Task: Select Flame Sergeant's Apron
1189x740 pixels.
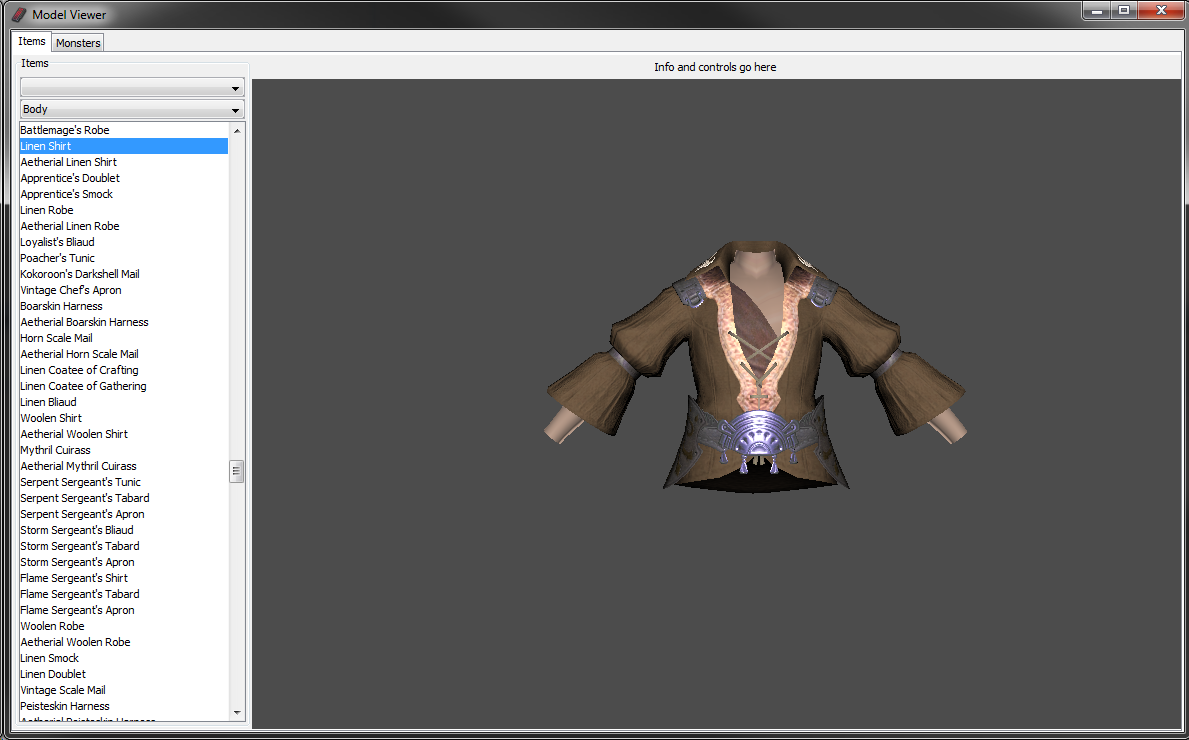Action: 124,610
